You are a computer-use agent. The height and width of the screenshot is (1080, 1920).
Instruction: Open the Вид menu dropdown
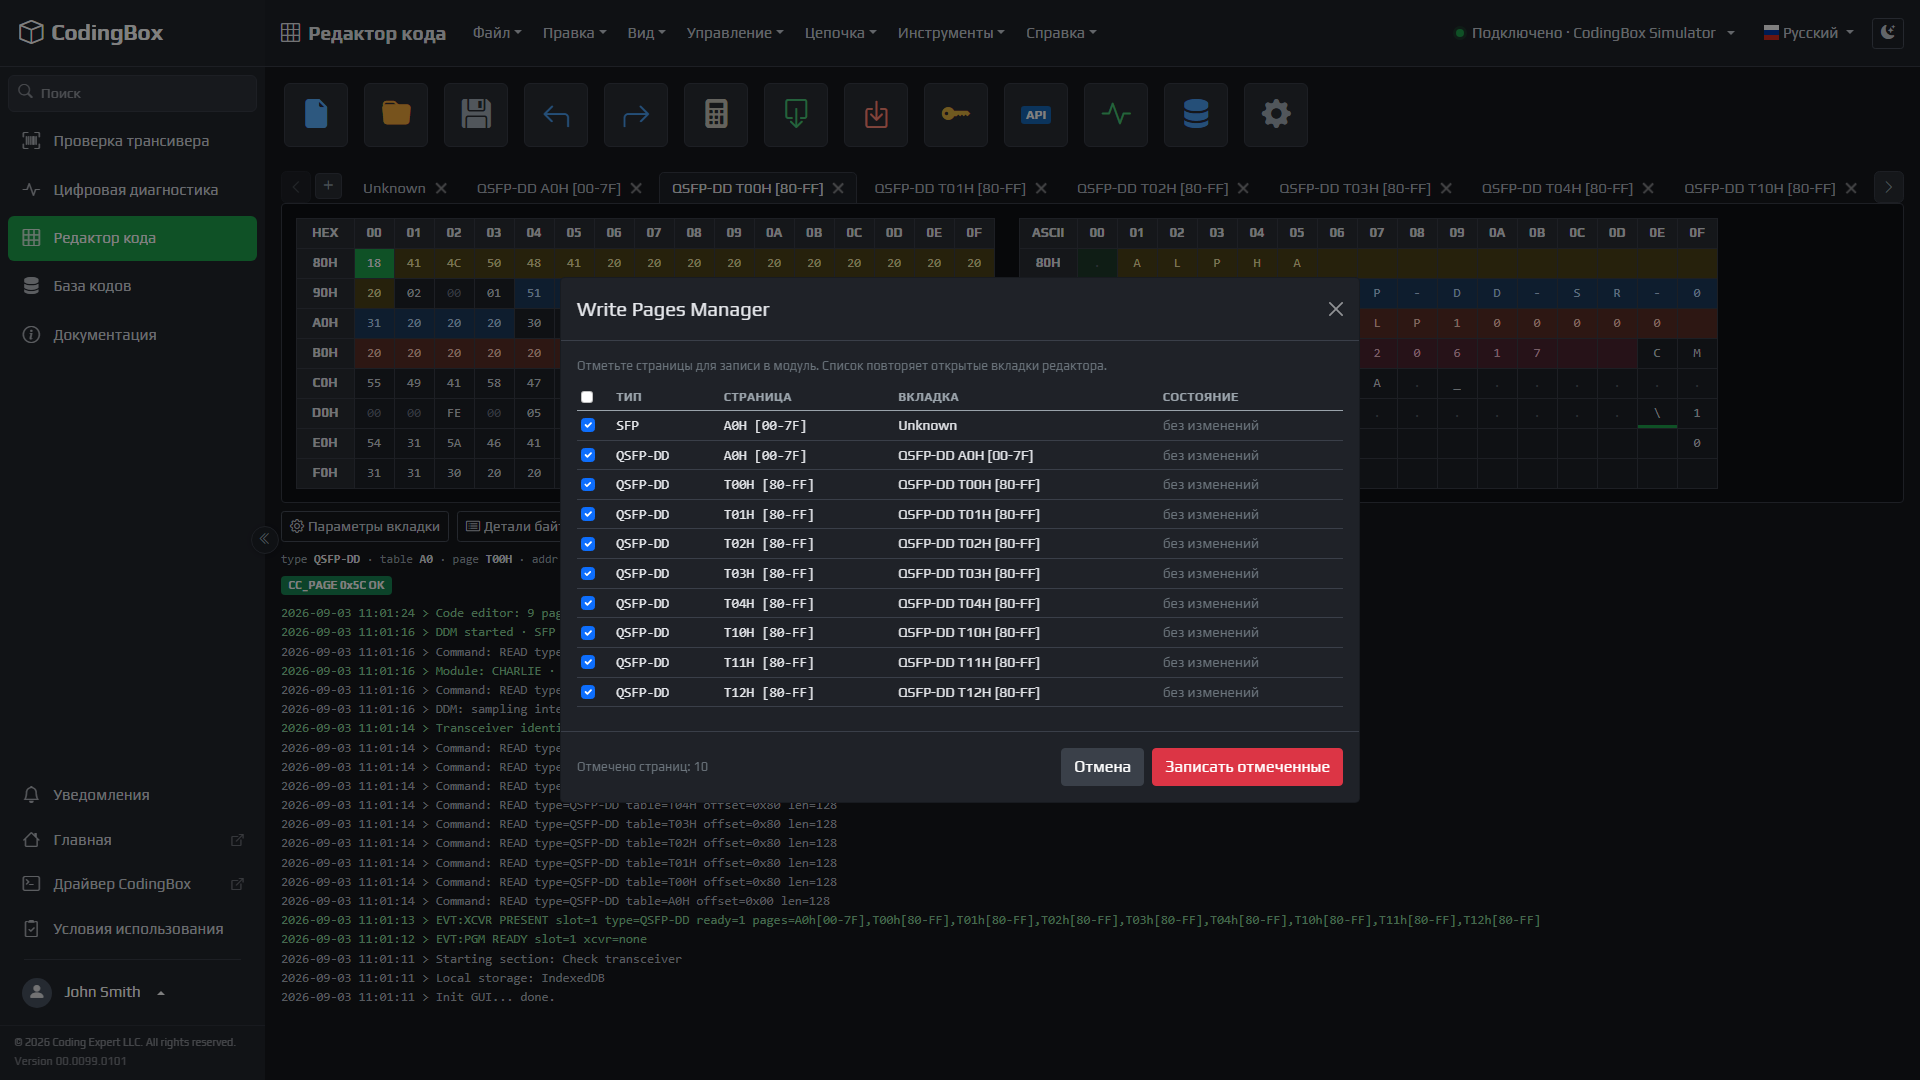646,33
